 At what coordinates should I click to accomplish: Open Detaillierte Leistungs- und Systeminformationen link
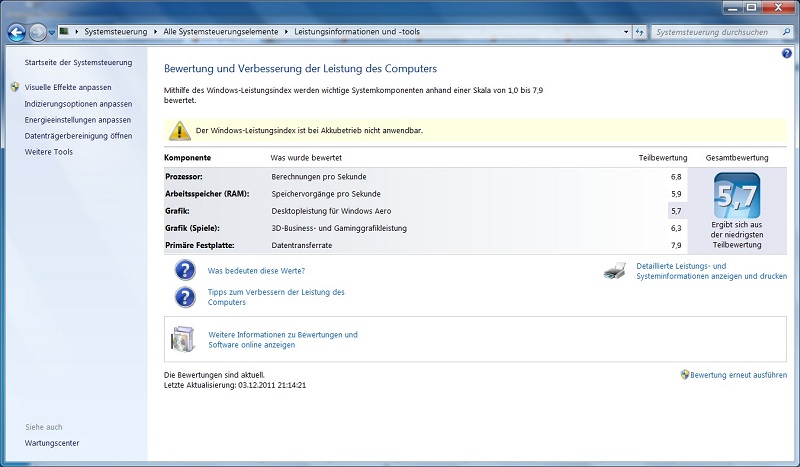click(x=711, y=271)
